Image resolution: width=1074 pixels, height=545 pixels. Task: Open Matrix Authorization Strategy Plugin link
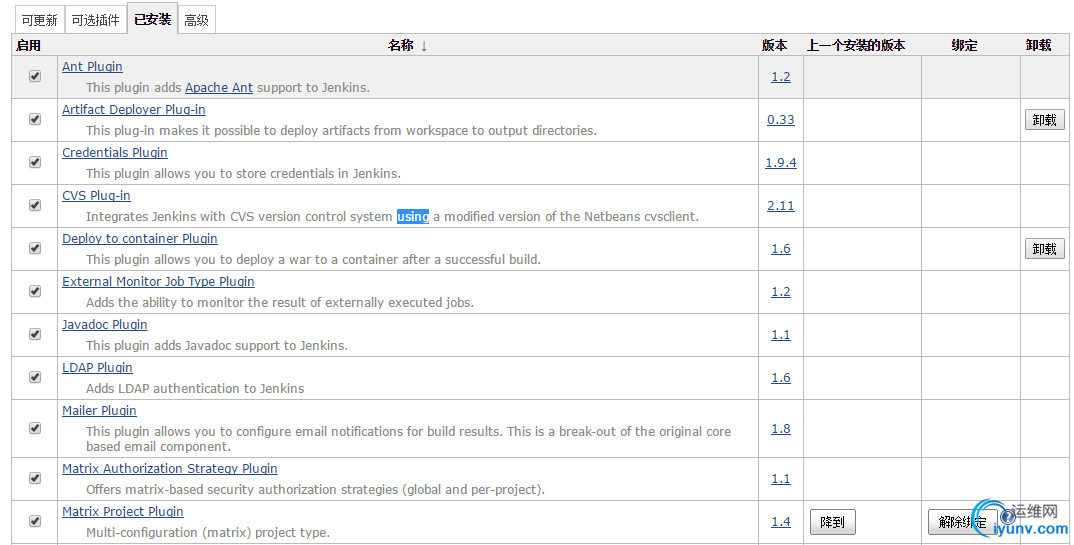tap(170, 469)
